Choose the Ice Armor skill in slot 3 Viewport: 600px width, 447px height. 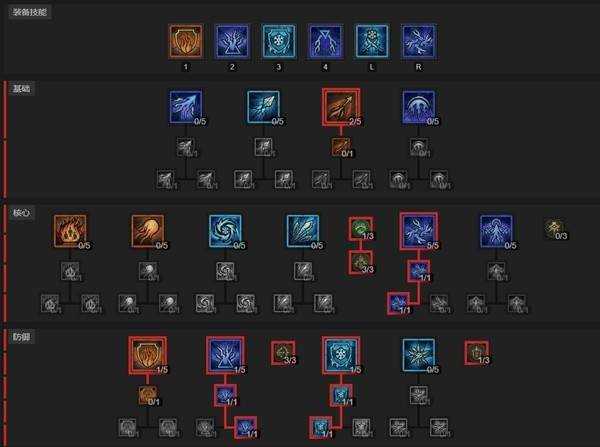coord(279,41)
